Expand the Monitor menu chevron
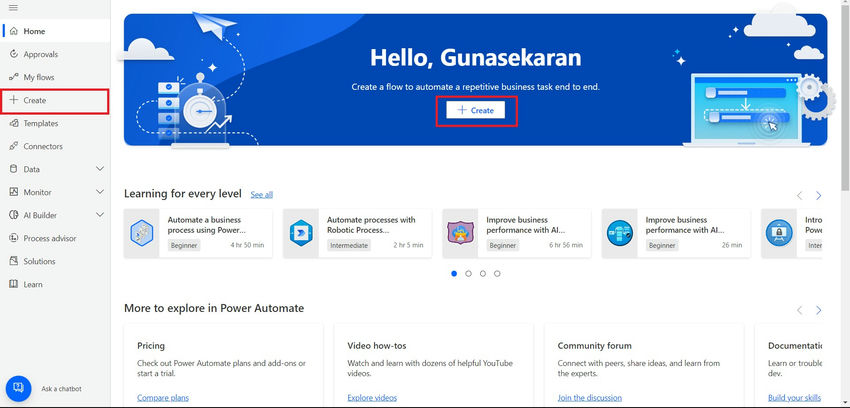Image resolution: width=850 pixels, height=408 pixels. coord(100,192)
